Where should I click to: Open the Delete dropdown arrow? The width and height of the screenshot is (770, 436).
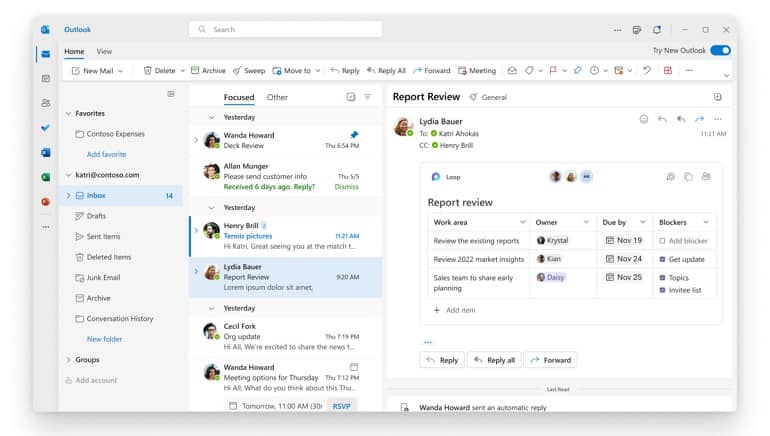coord(182,71)
